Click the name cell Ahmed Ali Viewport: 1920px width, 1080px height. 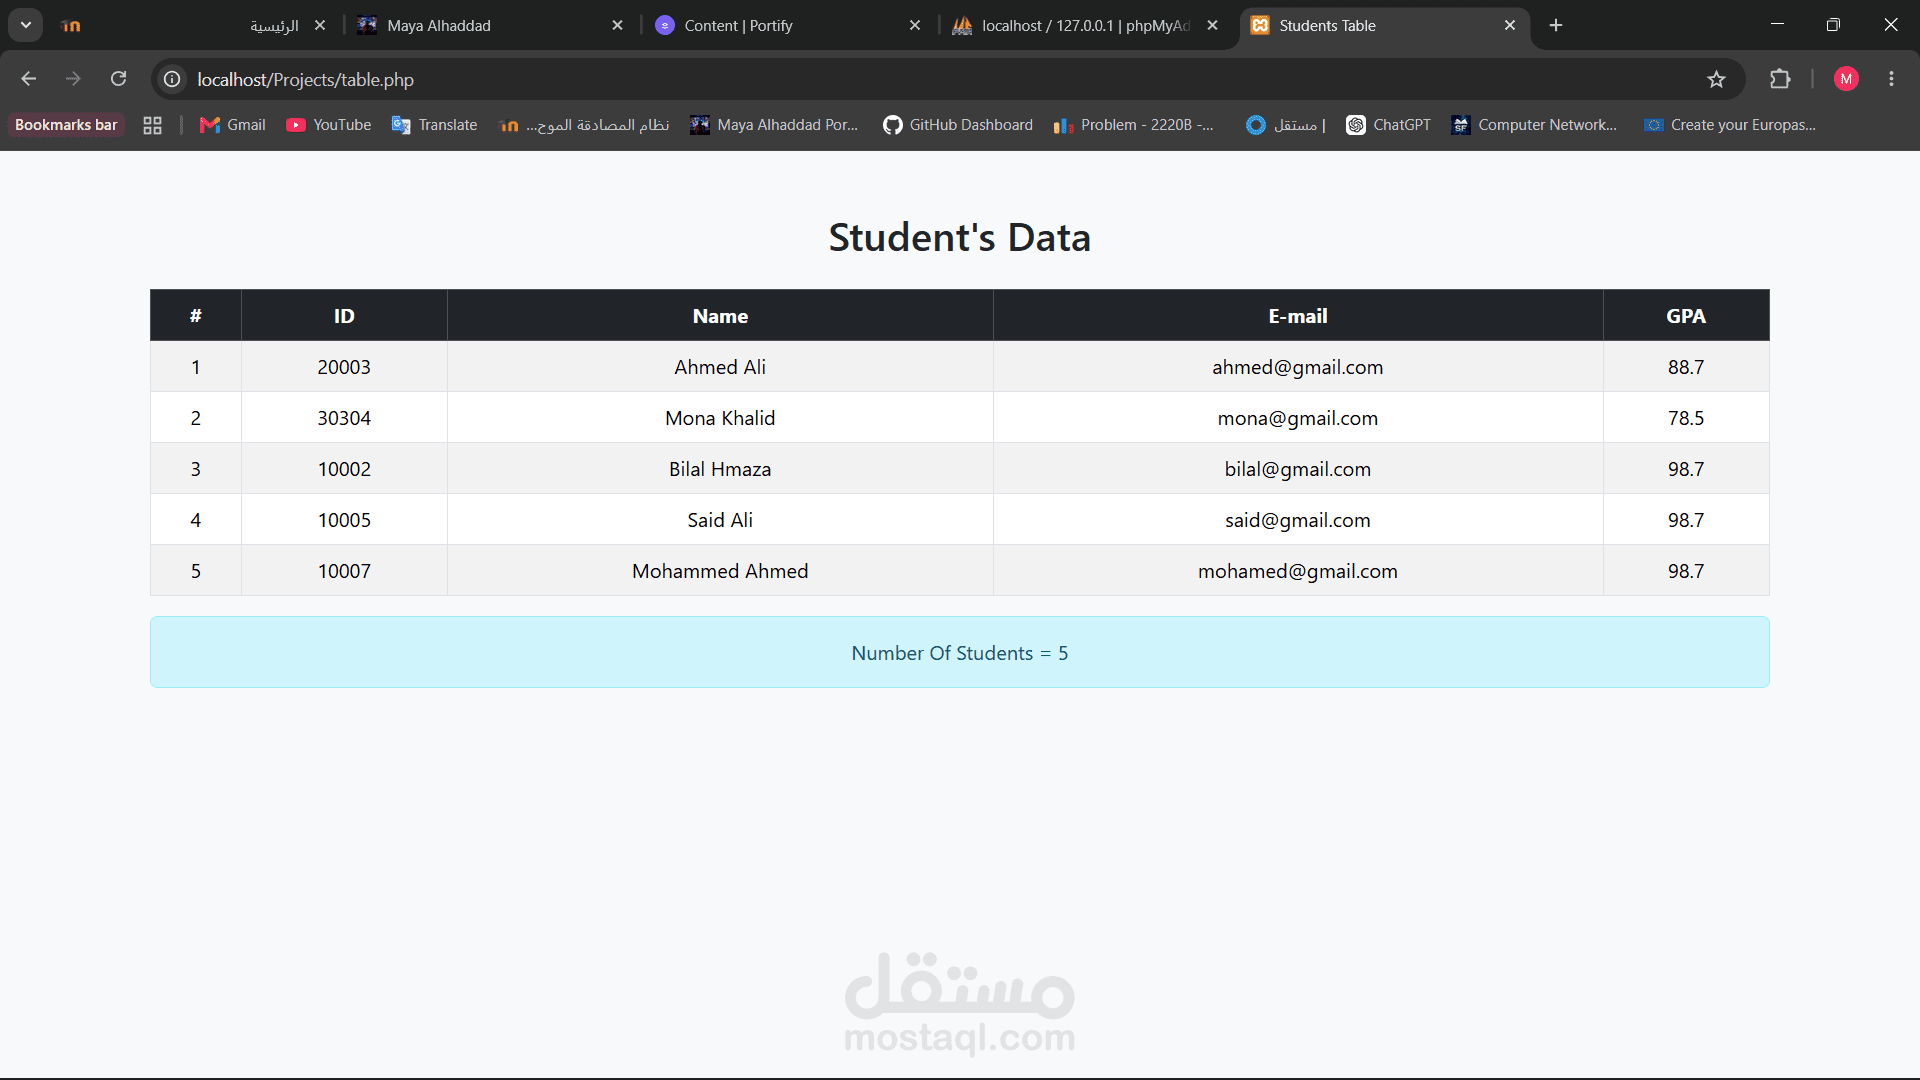point(720,367)
